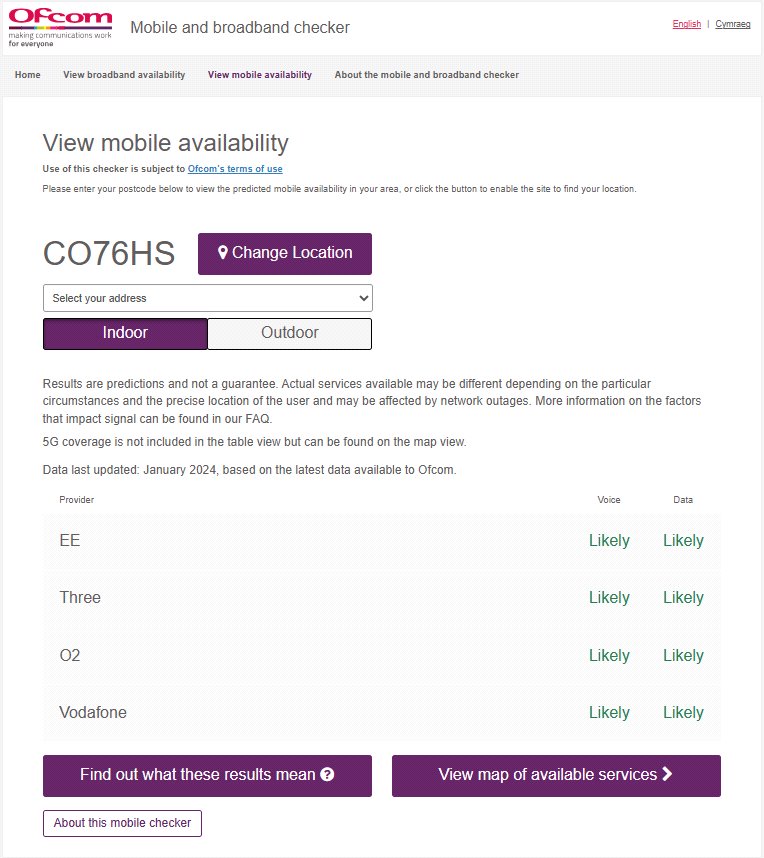Open the Select your address dropdown
Viewport: 764px width, 858px height.
pyautogui.click(x=207, y=298)
